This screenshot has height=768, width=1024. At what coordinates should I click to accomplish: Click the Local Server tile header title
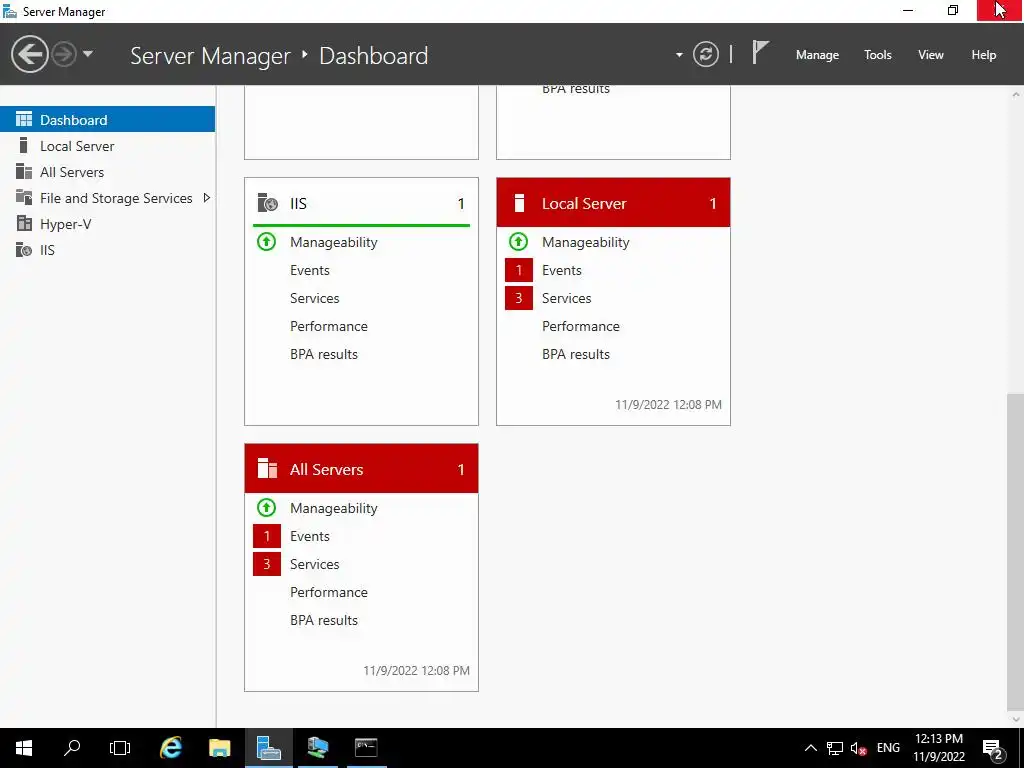pos(584,203)
